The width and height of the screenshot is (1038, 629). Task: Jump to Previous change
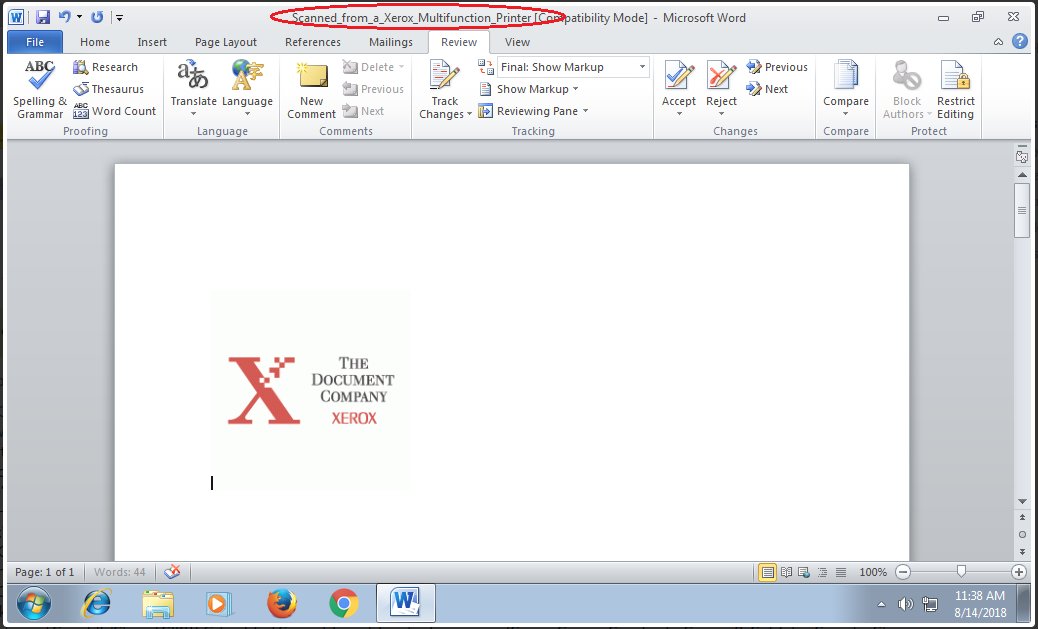point(777,67)
